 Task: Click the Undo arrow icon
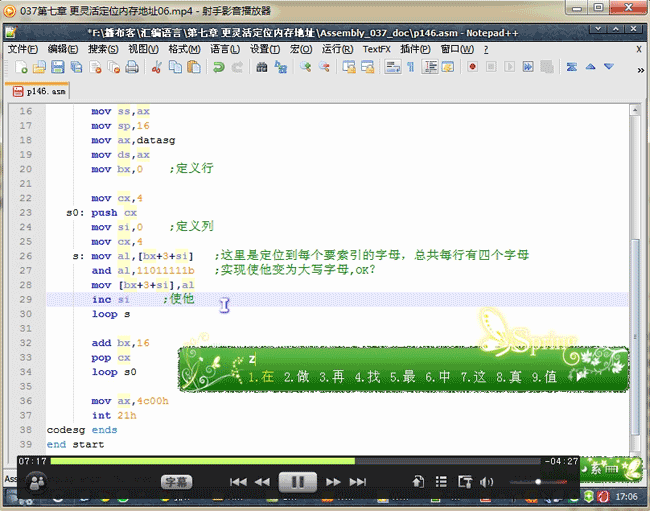(x=218, y=68)
